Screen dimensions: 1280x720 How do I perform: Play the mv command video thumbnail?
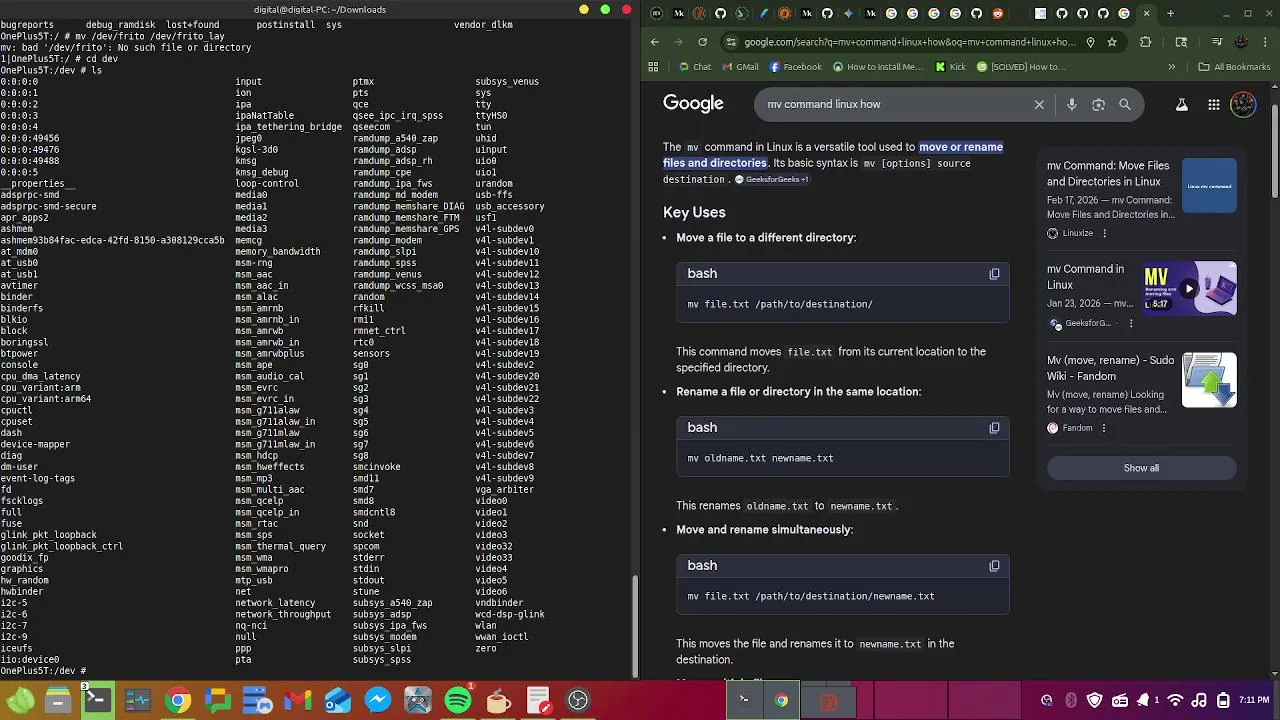[x=1189, y=289]
